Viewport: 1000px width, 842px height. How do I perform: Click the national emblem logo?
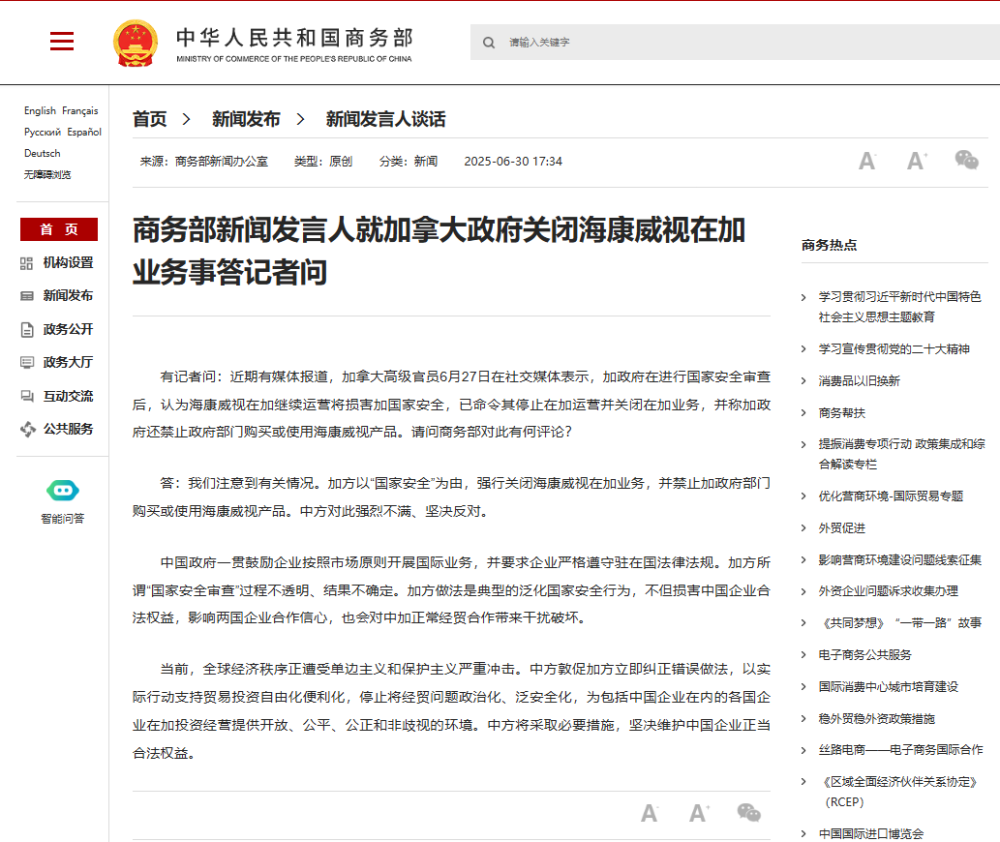click(x=135, y=43)
